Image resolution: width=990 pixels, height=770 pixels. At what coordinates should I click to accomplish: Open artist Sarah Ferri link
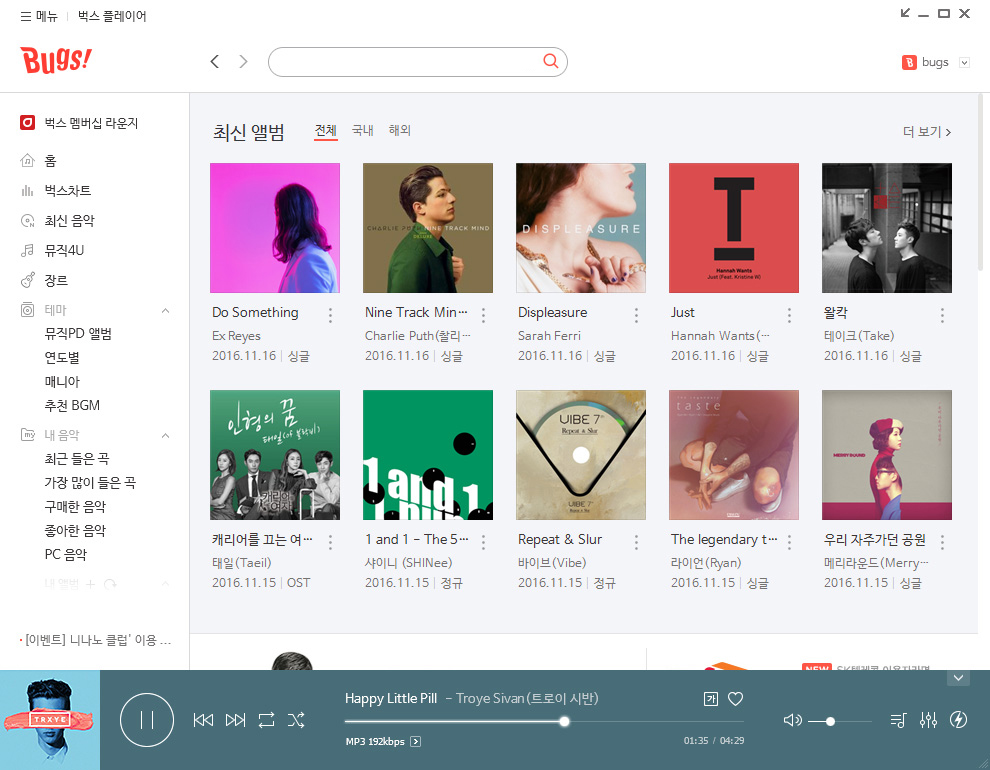[x=549, y=336]
